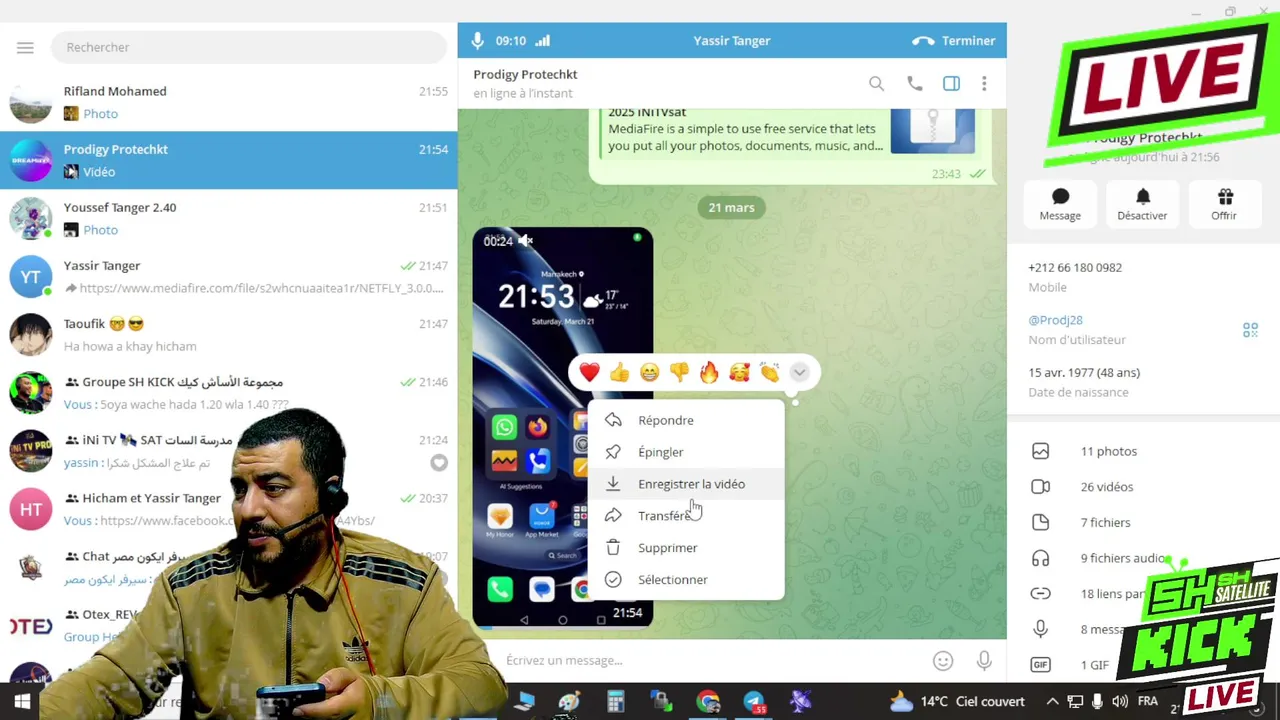This screenshot has height=720, width=1280.
Task: Choose Supprimer in the context menu
Action: pos(686,548)
